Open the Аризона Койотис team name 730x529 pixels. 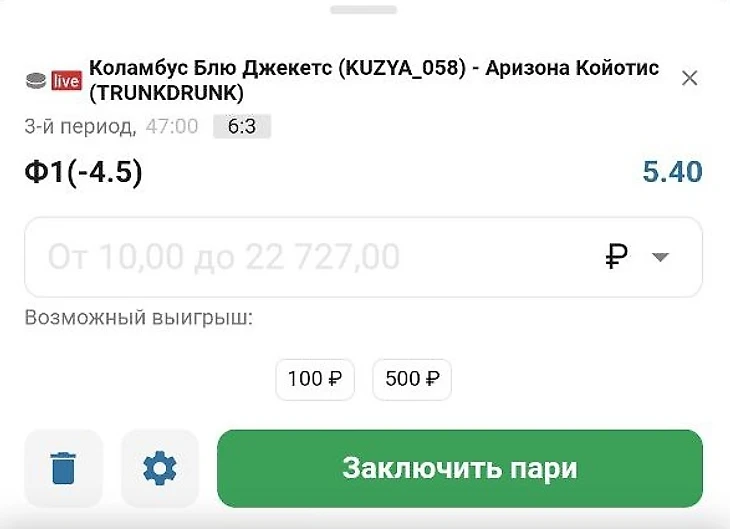point(572,68)
